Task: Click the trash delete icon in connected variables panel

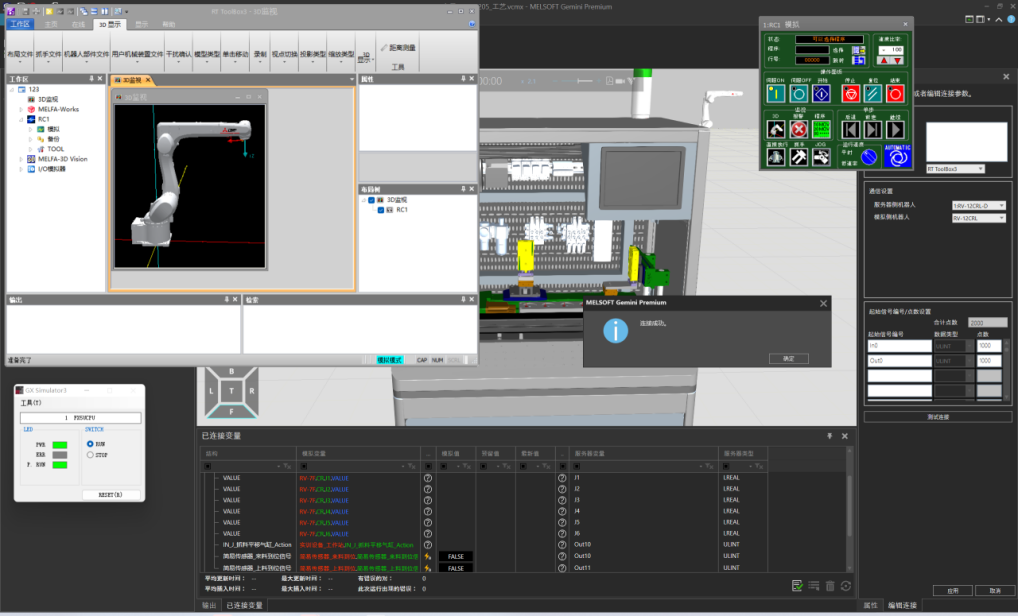Action: click(830, 586)
